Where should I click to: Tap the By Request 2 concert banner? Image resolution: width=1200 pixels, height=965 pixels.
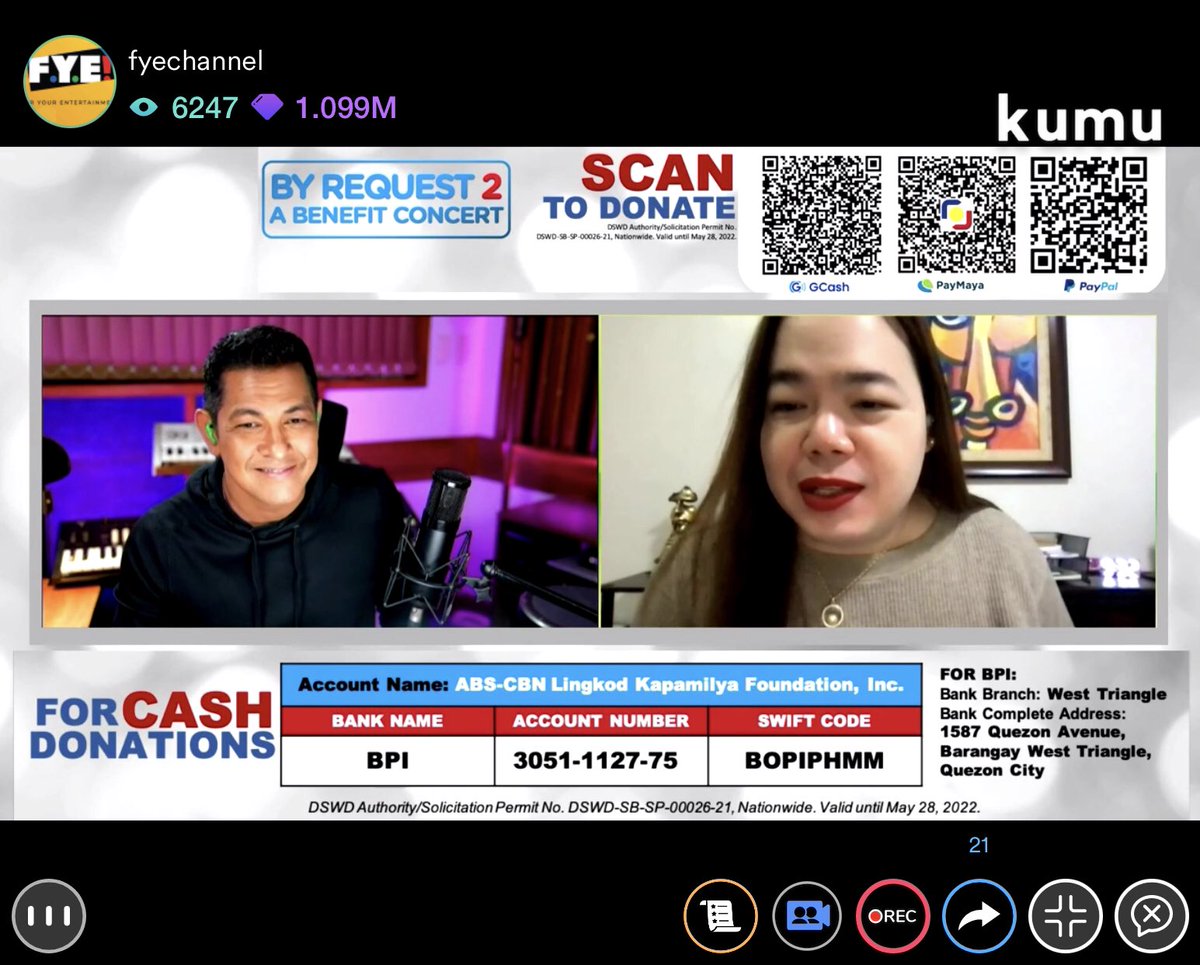[x=386, y=200]
